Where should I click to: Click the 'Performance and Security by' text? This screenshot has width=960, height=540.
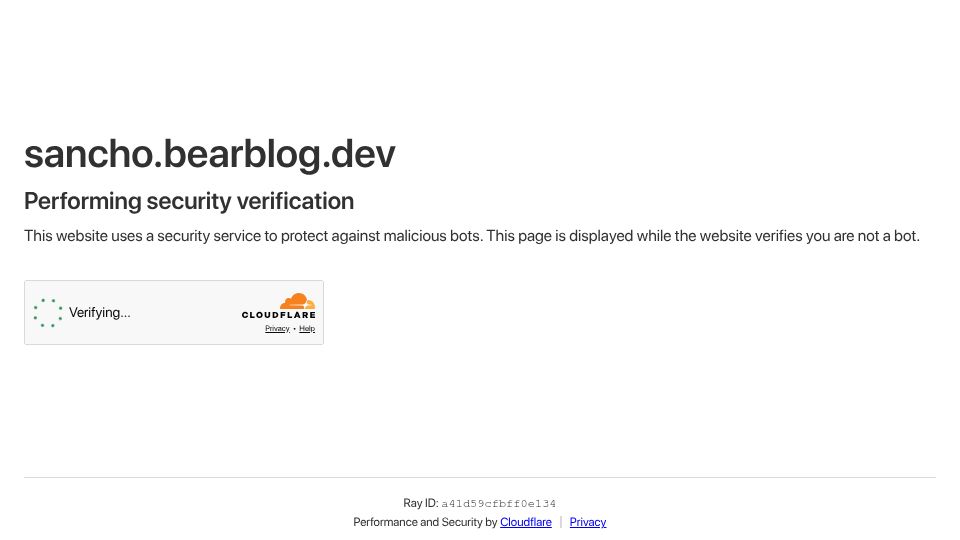425,522
